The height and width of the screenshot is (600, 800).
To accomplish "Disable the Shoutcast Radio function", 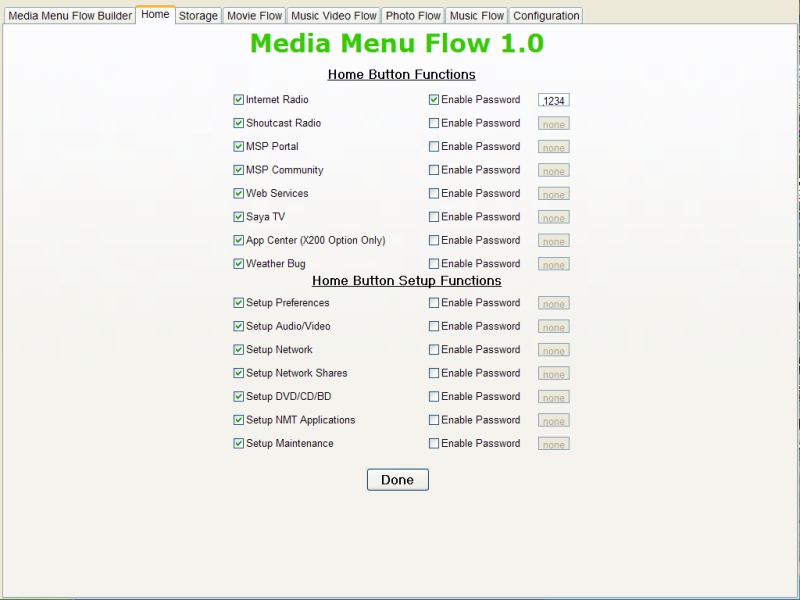I will (x=239, y=124).
